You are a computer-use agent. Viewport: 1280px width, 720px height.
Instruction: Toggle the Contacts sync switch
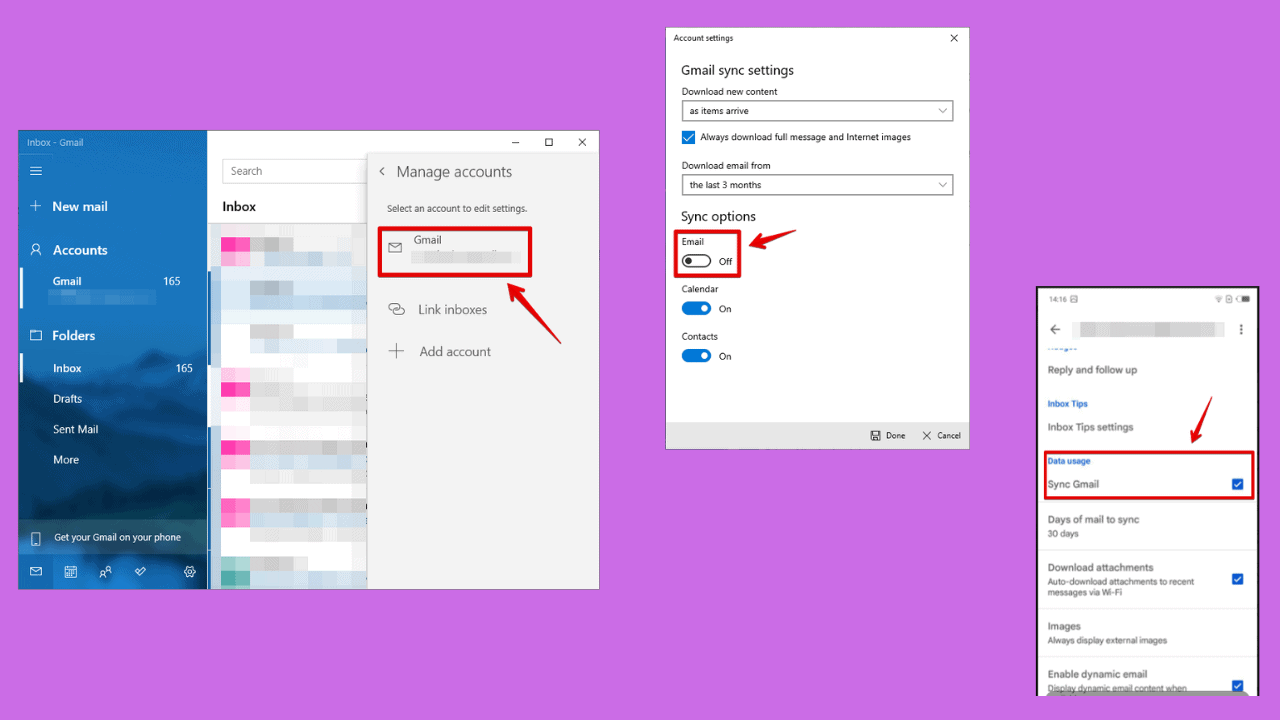[x=696, y=356]
